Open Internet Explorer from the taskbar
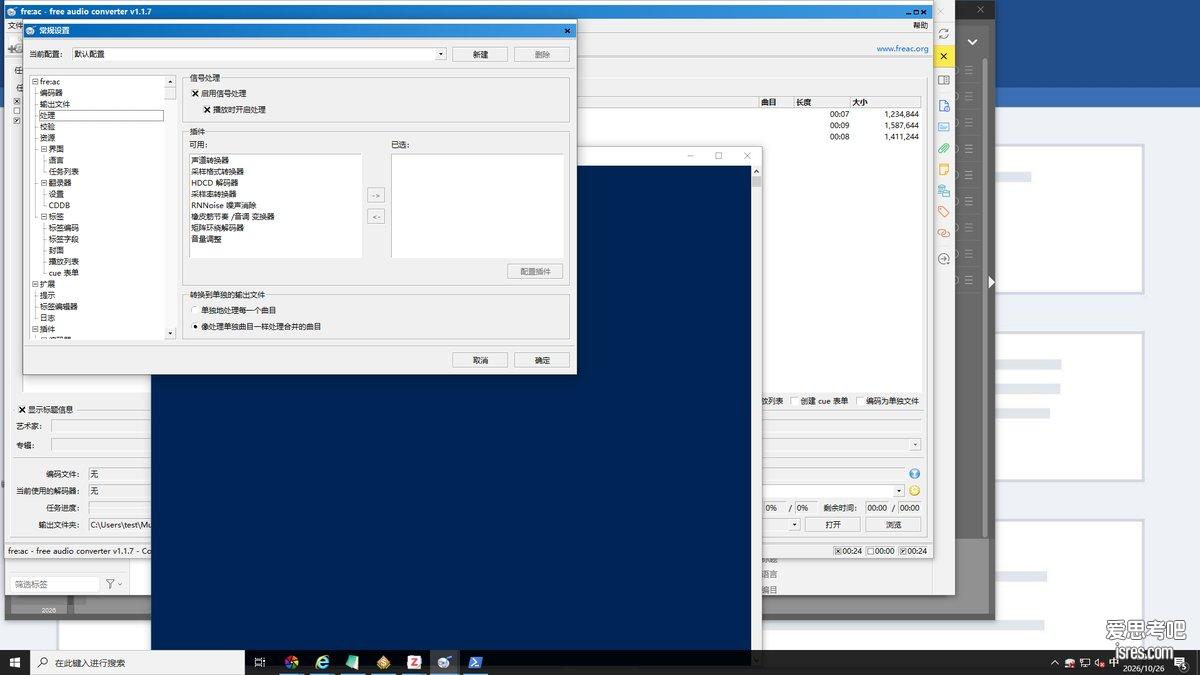1200x675 pixels. click(322, 662)
